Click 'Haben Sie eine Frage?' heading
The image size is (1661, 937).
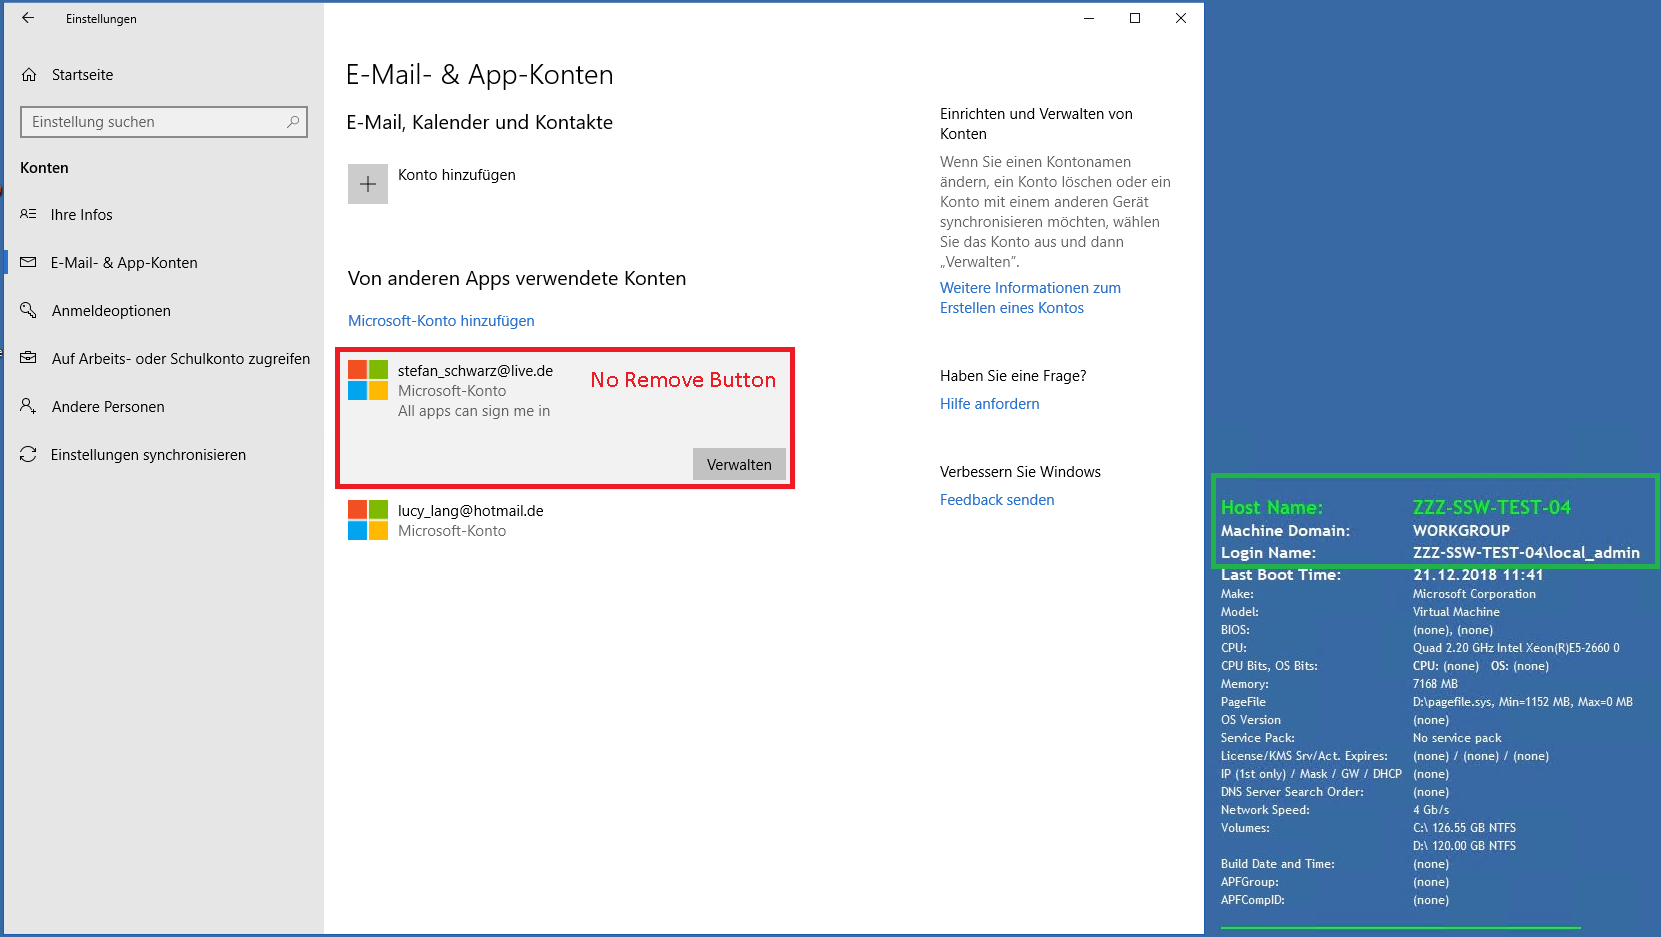[x=1013, y=376]
